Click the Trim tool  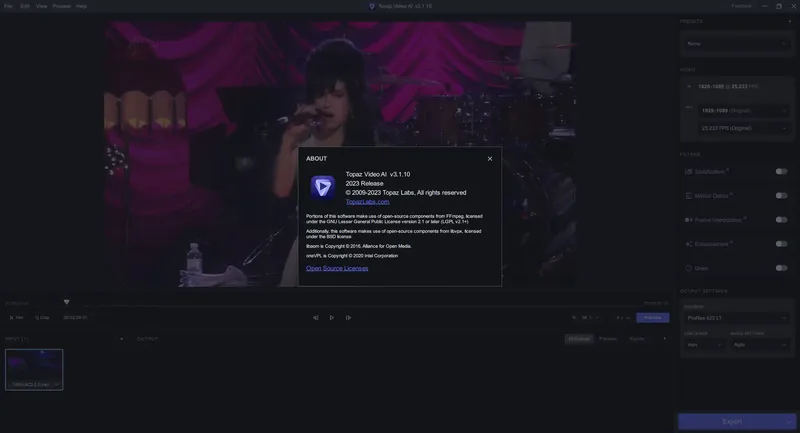(x=16, y=318)
